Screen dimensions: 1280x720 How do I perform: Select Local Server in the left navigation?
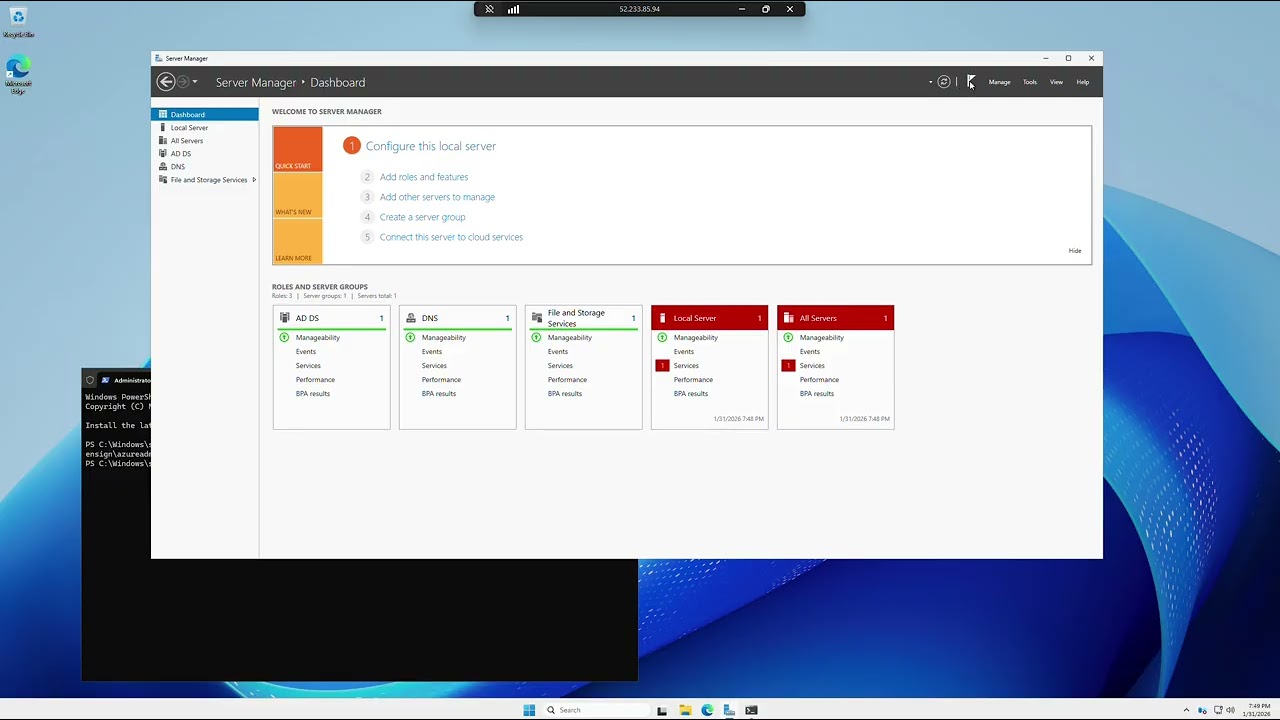click(x=205, y=127)
